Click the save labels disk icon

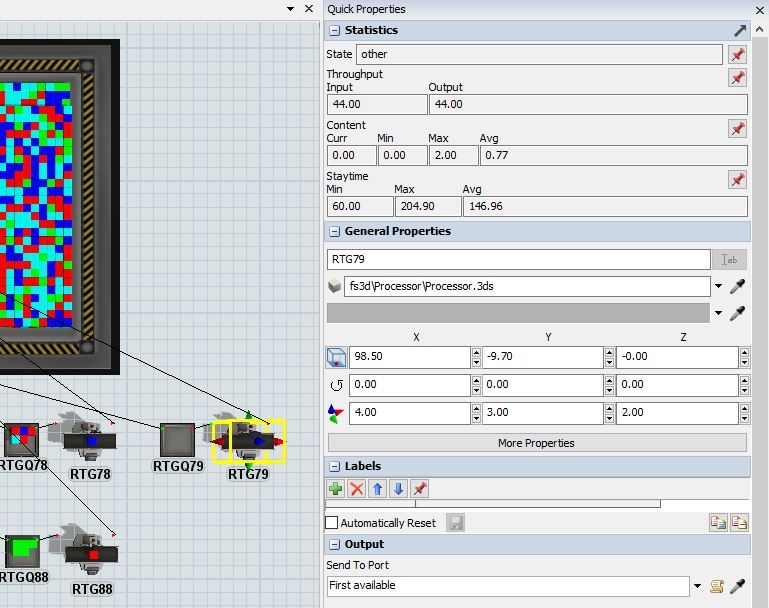click(455, 523)
